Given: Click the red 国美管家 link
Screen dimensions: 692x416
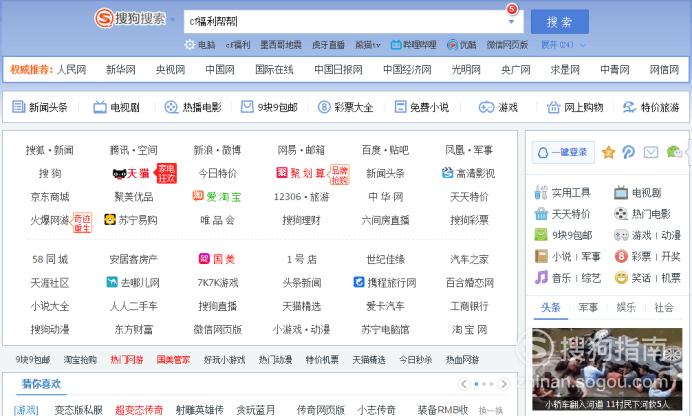Looking at the screenshot, I should pyautogui.click(x=173, y=360).
